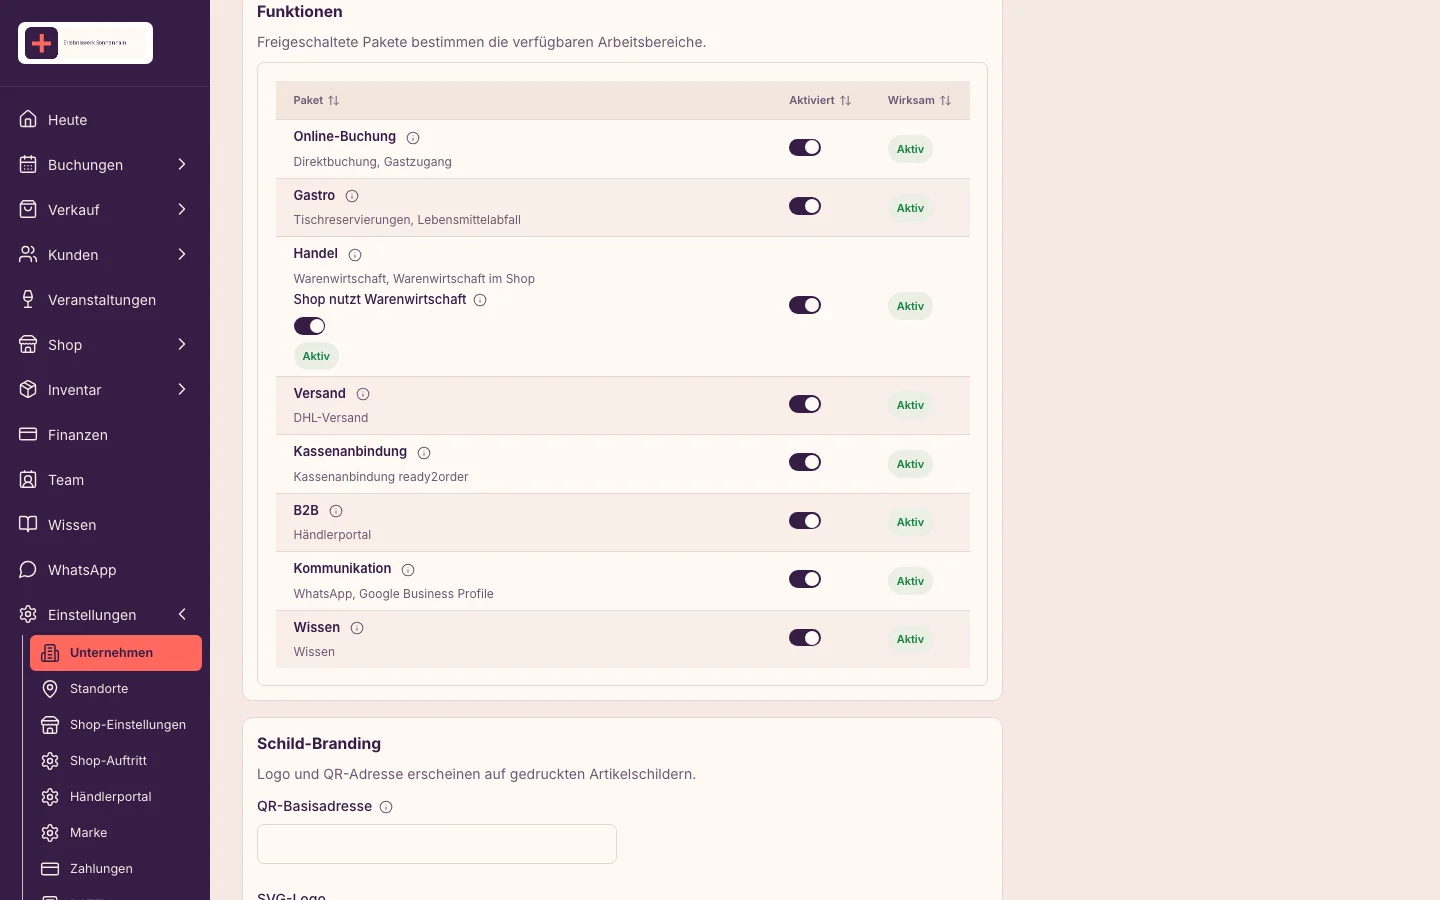The image size is (1440, 900).
Task: Open info icon for Shop nutzt Warenwirtschaft
Action: pos(480,300)
